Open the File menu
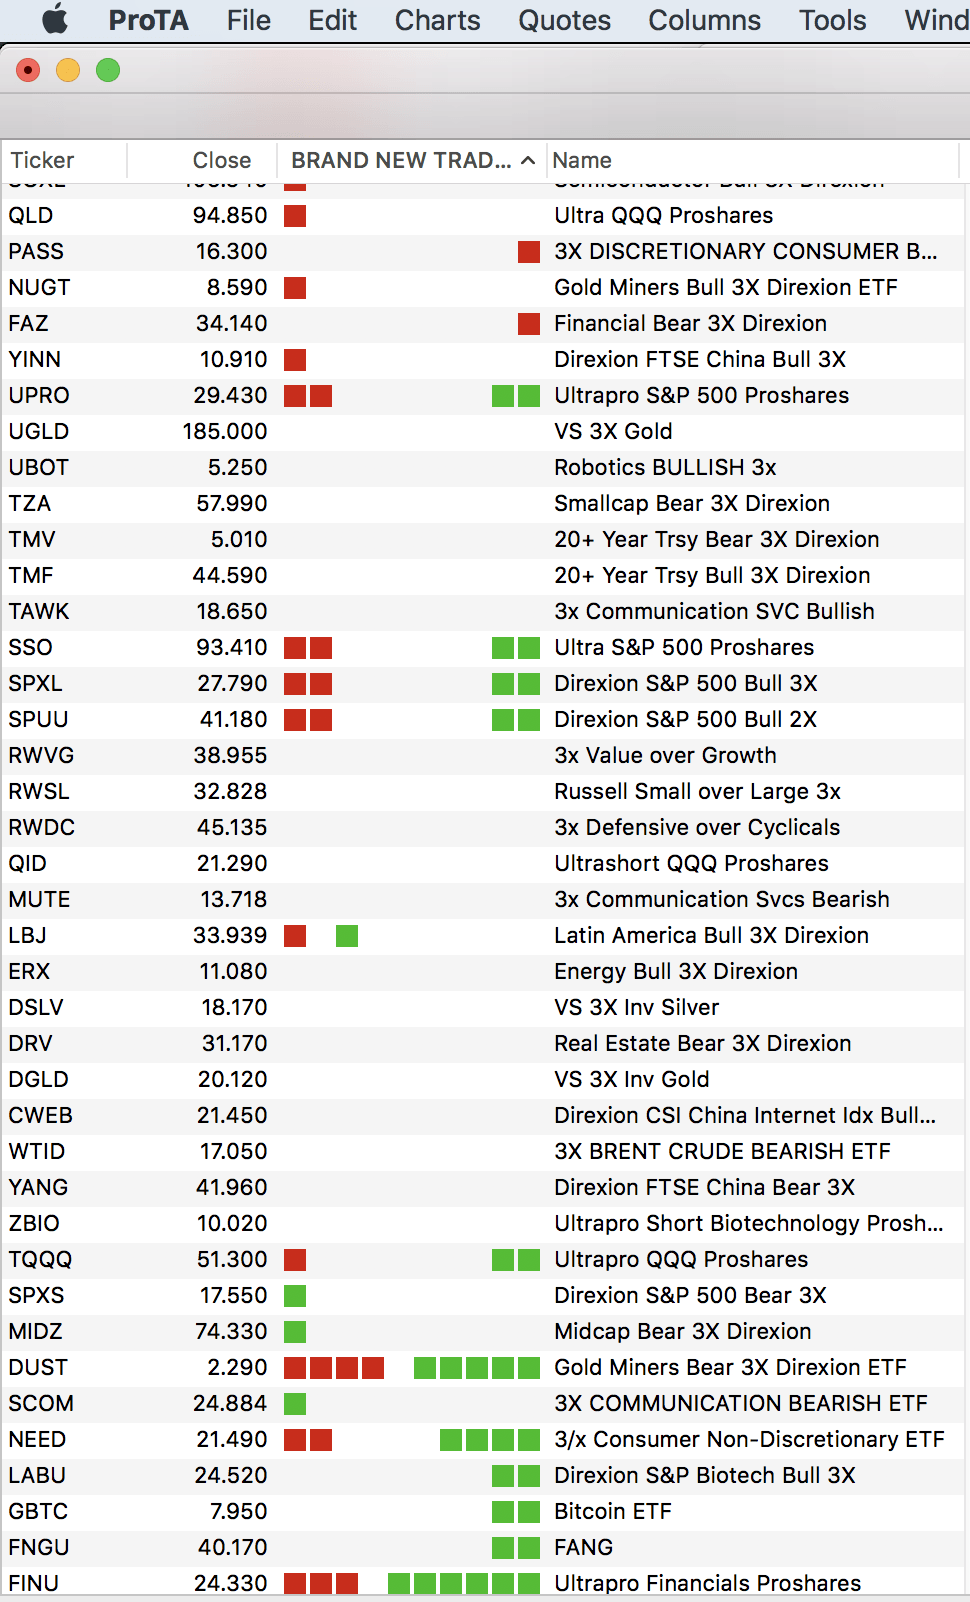Screen dimensions: 970x1602 click(248, 20)
